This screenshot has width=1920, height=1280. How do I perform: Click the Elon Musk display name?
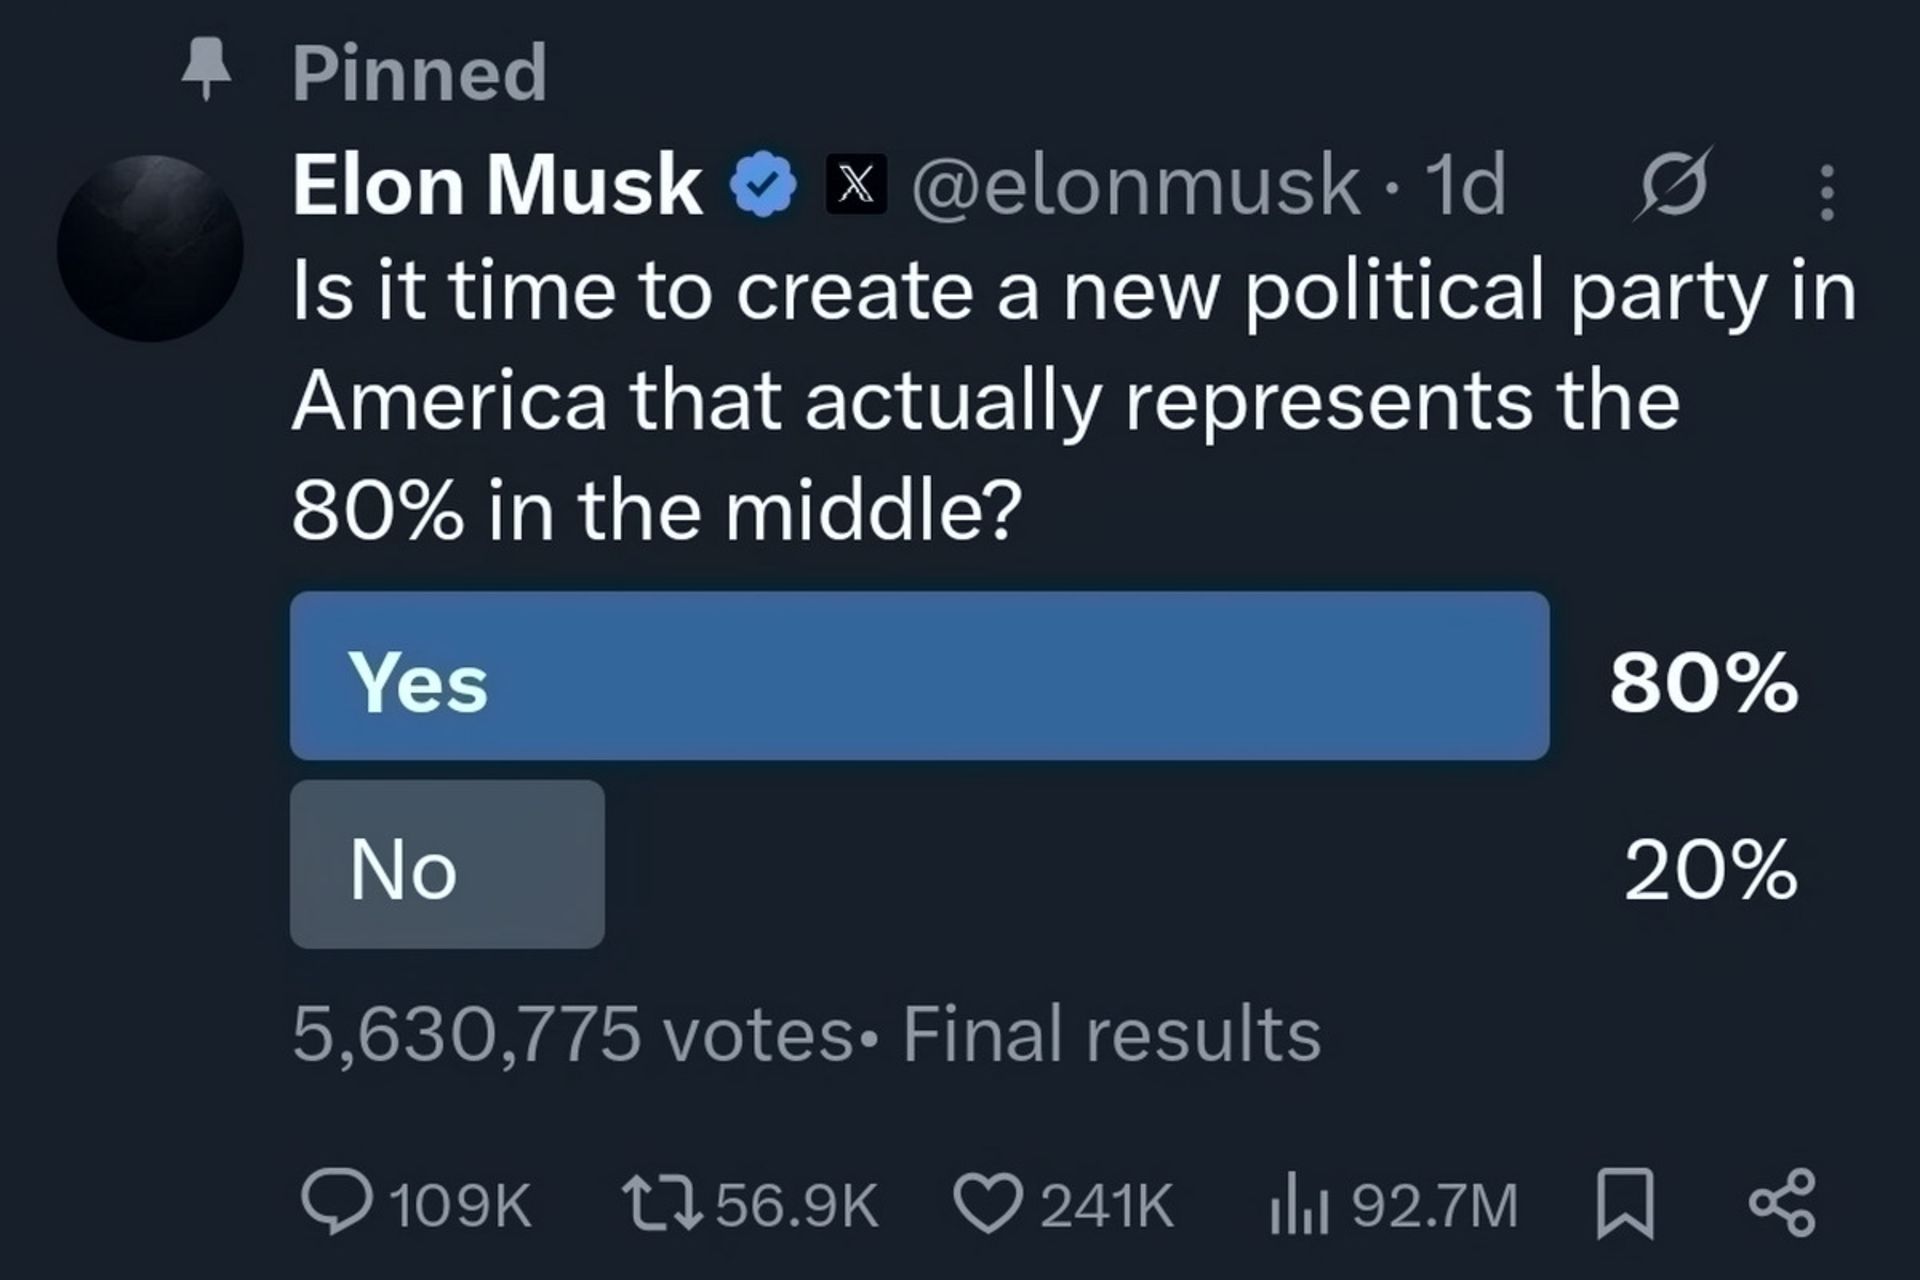(x=497, y=185)
